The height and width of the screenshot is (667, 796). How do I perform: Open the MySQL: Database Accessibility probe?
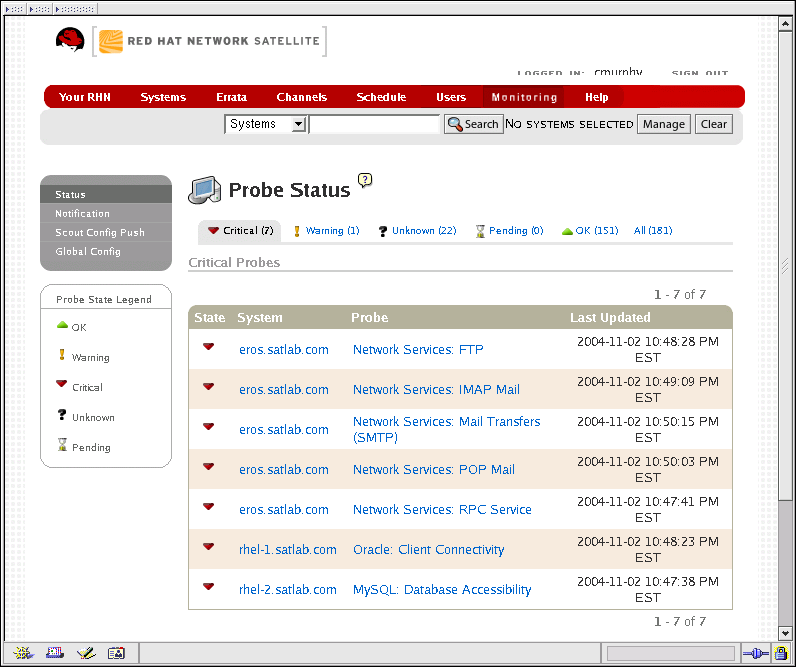pyautogui.click(x=442, y=590)
